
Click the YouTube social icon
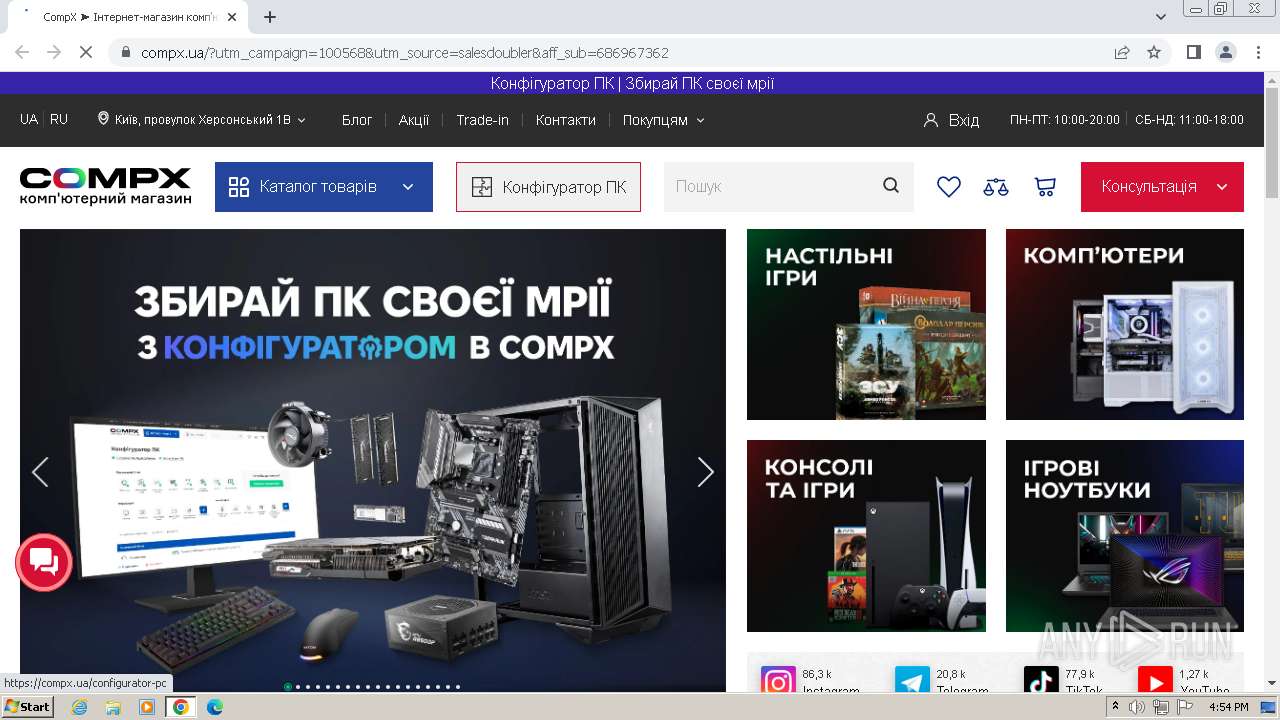tap(1155, 681)
